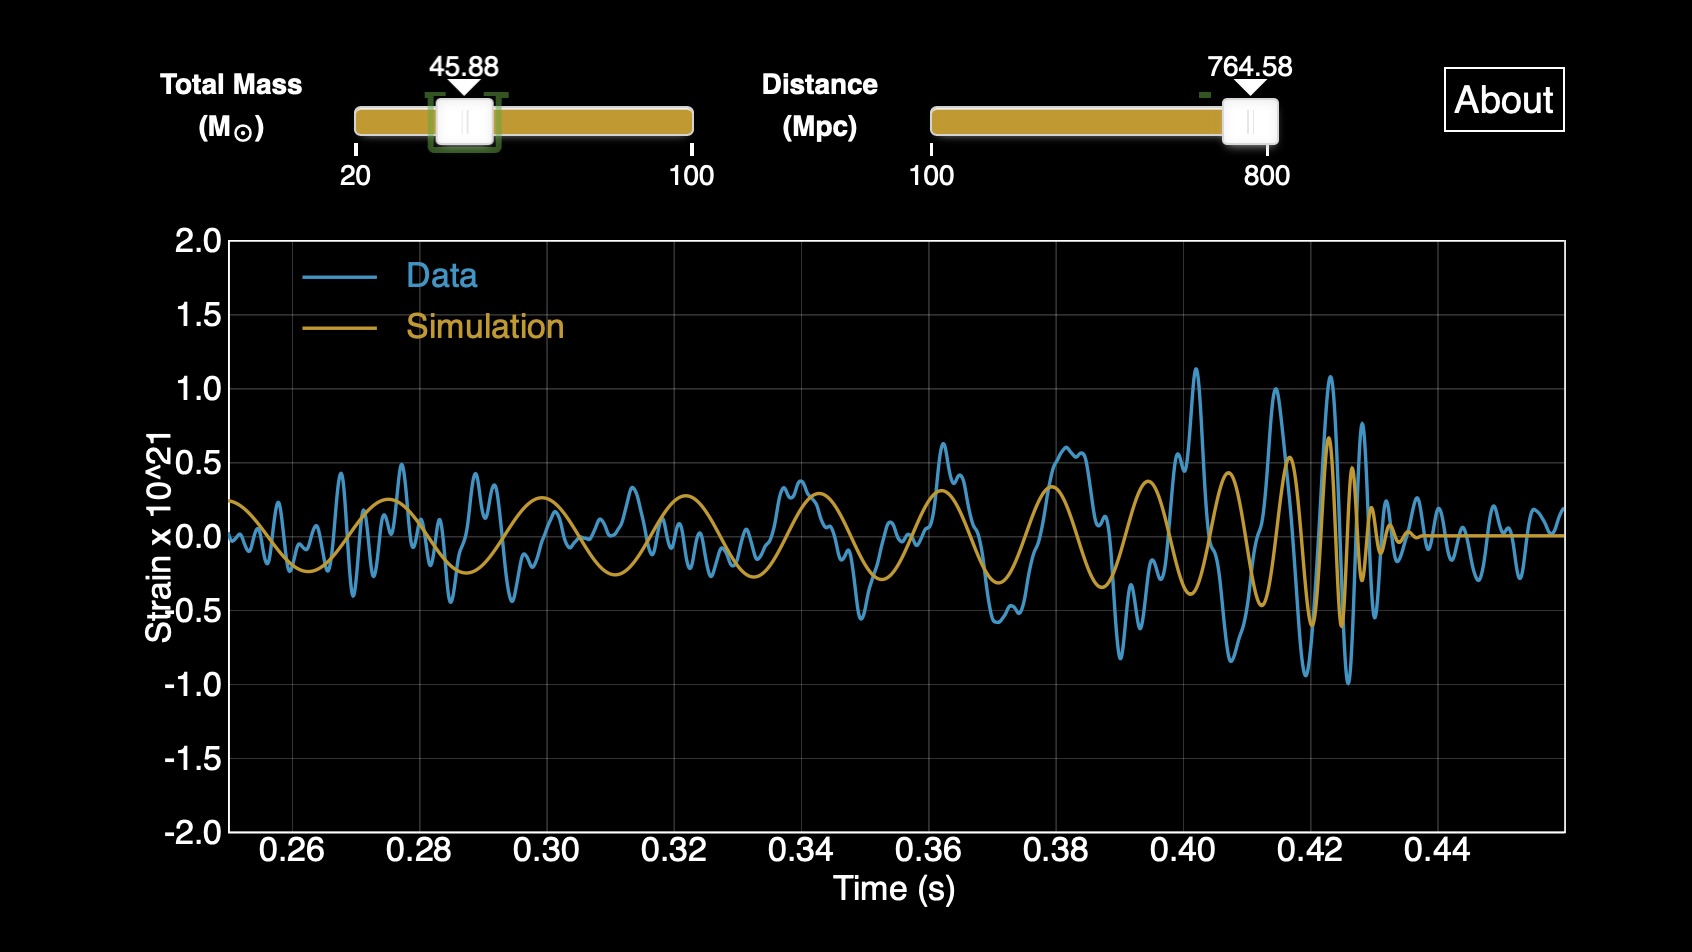The image size is (1692, 952).
Task: Click the gold Simulation legend line sample
Action: (x=340, y=328)
